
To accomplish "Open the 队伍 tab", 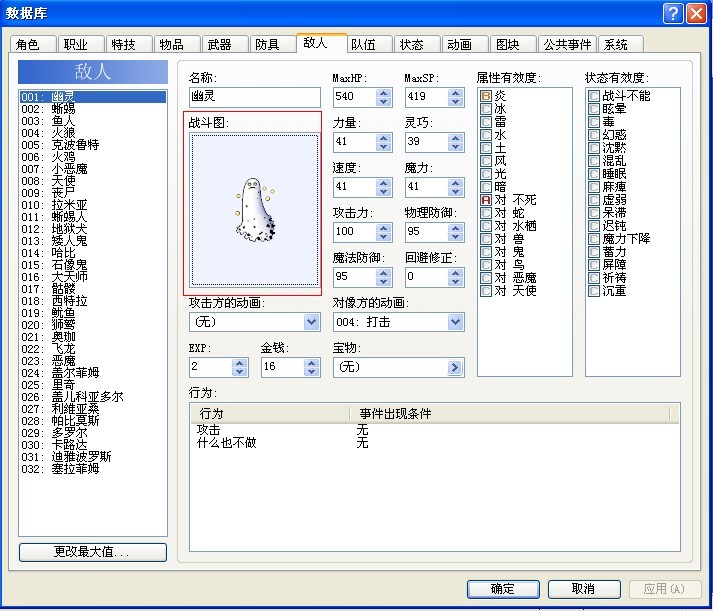I will pos(369,45).
